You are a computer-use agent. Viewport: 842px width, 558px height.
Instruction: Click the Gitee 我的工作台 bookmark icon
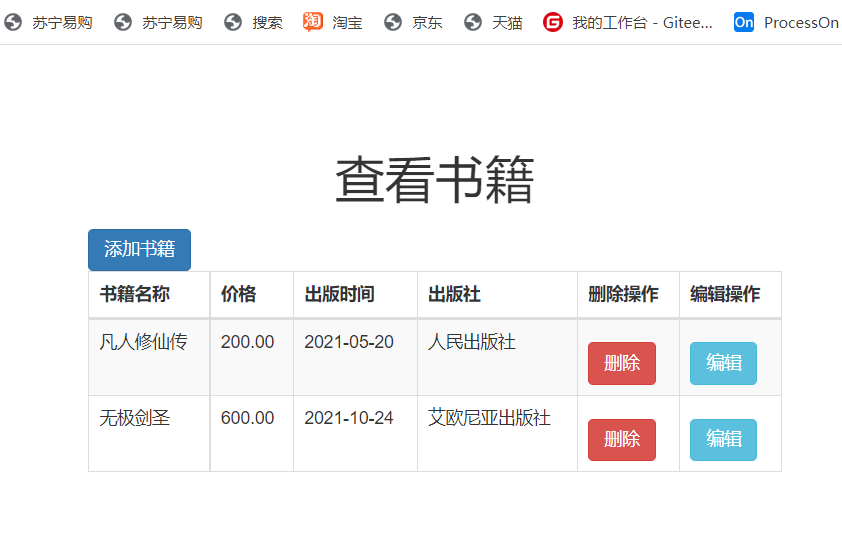[553, 23]
